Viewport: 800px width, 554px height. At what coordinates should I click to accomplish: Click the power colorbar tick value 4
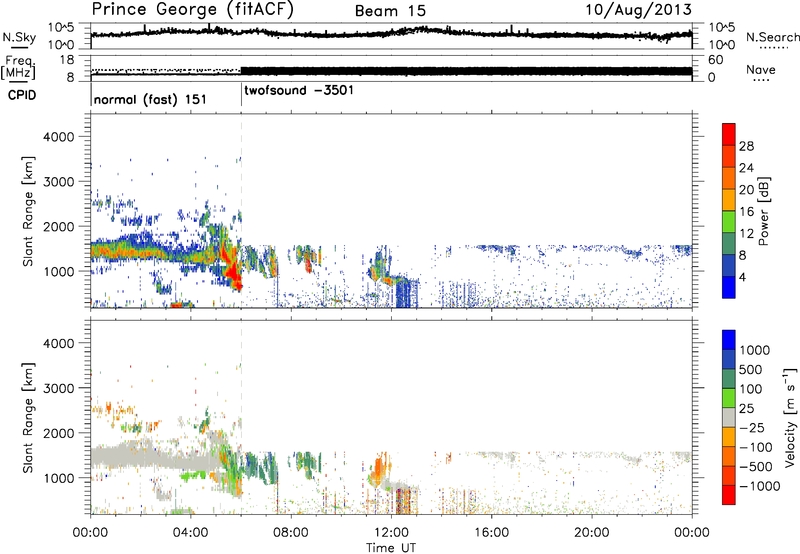tap(742, 277)
